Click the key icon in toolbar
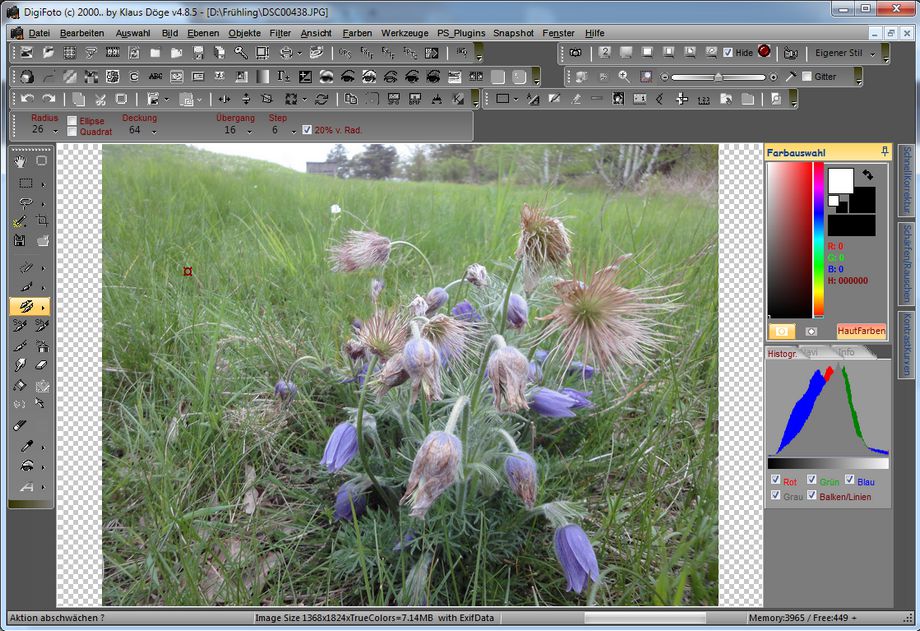 240,52
